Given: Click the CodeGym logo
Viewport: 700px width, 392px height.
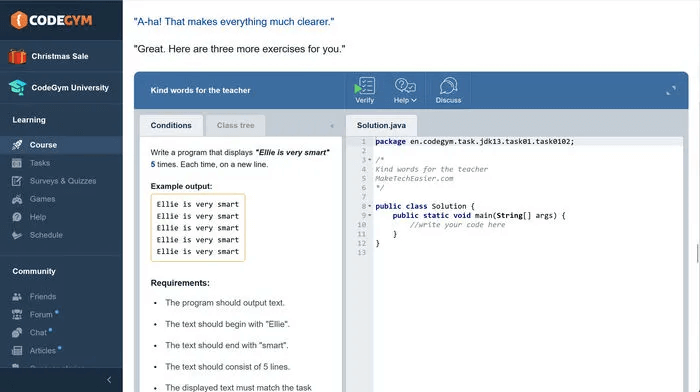Looking at the screenshot, I should pos(51,20).
